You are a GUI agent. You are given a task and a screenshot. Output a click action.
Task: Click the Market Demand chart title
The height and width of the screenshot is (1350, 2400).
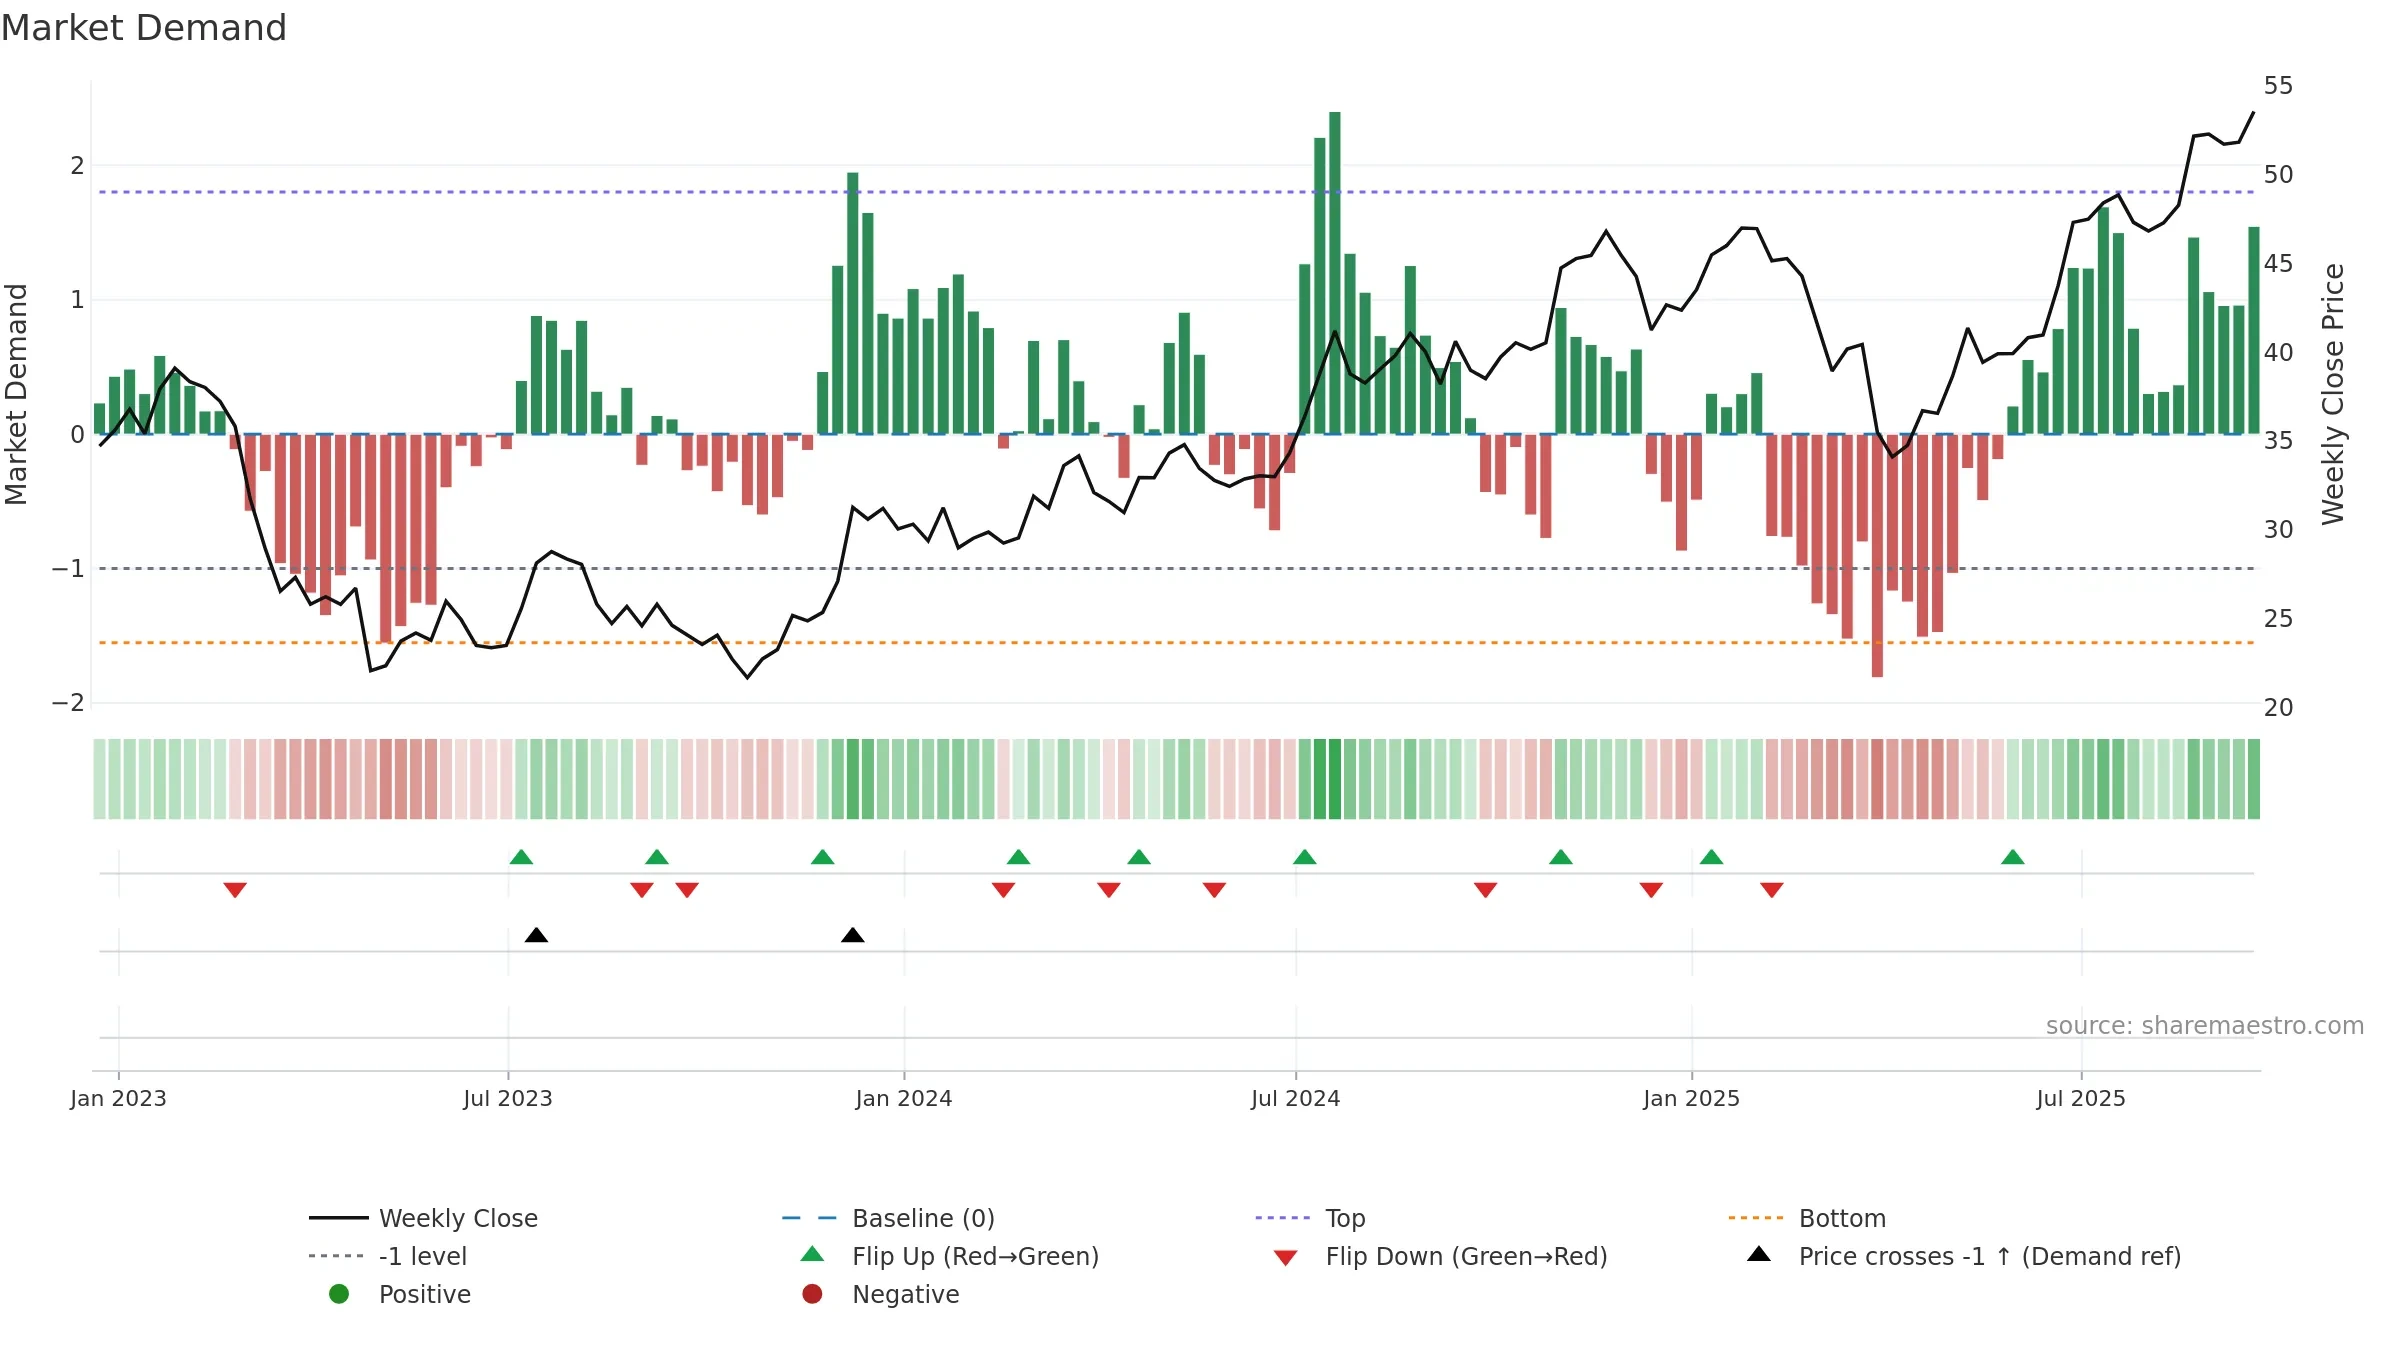coord(144,28)
